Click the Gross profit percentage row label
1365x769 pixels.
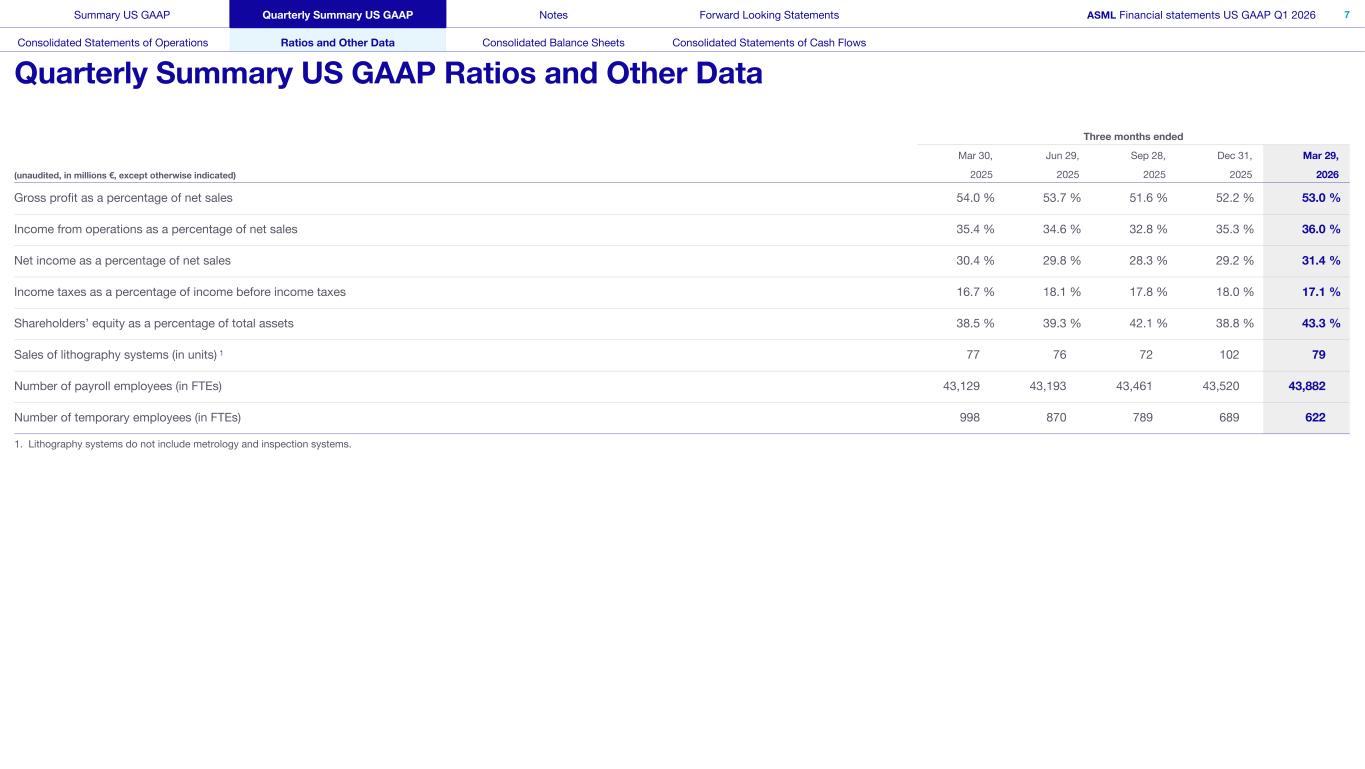pos(123,198)
